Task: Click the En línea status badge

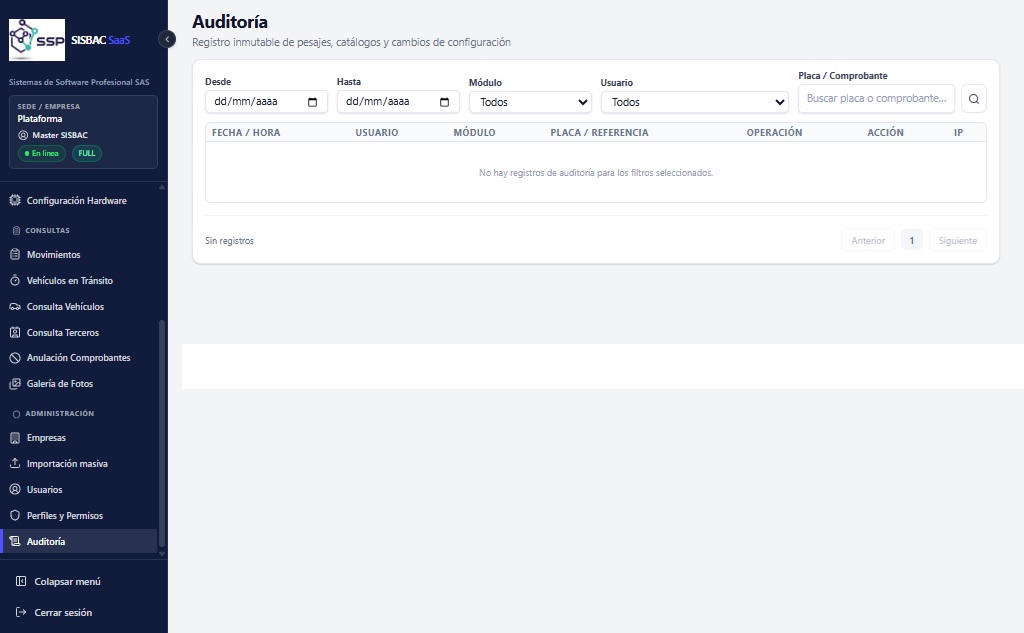Action: click(42, 154)
